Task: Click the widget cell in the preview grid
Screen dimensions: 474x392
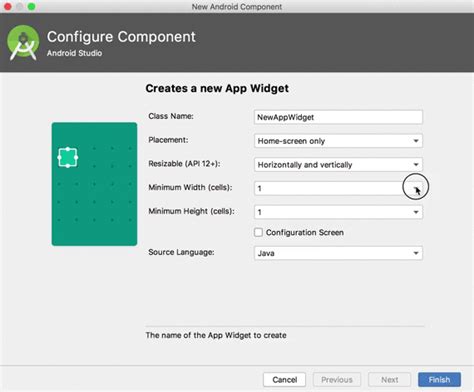Action: pyautogui.click(x=68, y=157)
